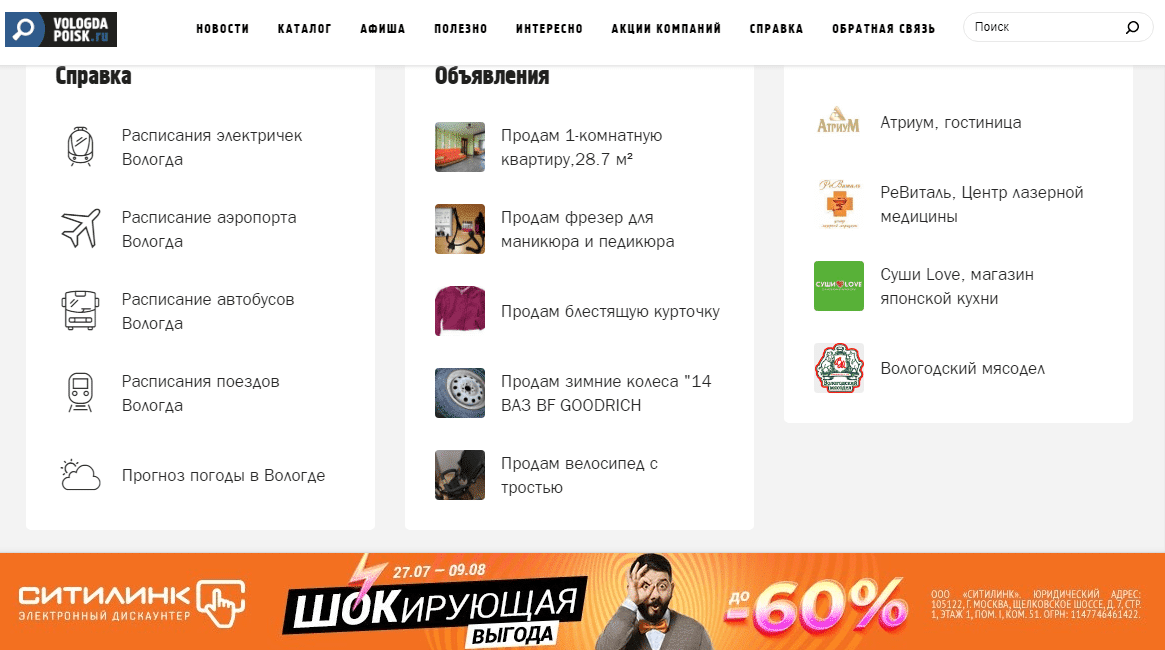
Task: Open link 'РеВиталь, Центр лазерной медицины'
Action: click(x=981, y=204)
